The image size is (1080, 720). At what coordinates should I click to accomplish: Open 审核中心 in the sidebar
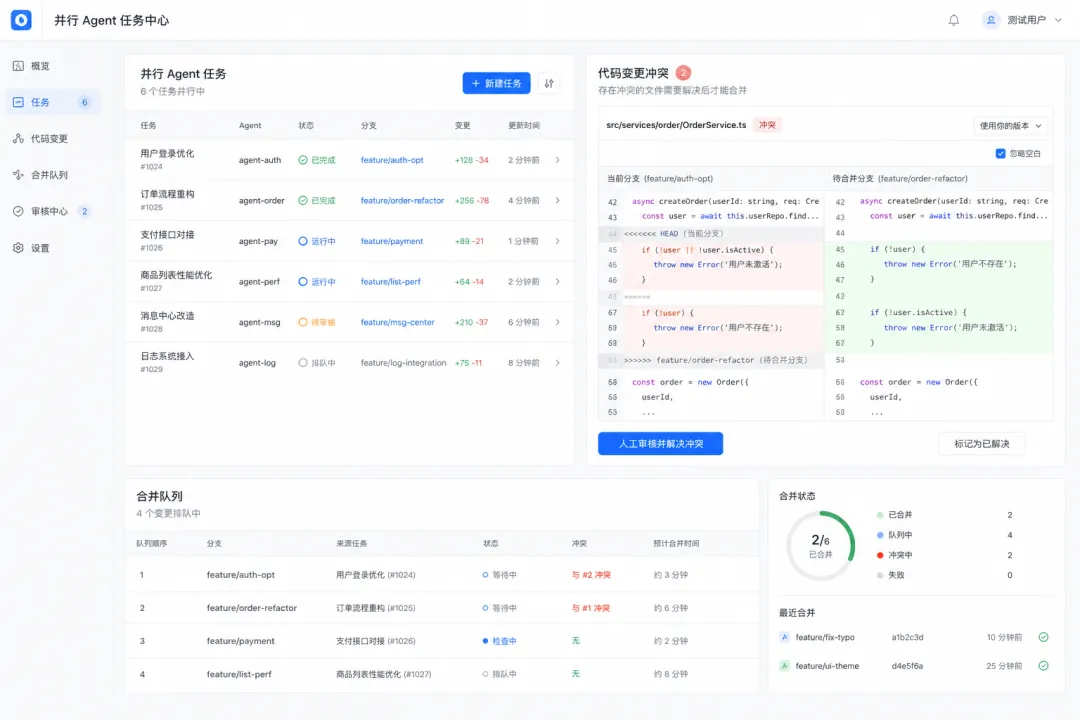click(52, 212)
